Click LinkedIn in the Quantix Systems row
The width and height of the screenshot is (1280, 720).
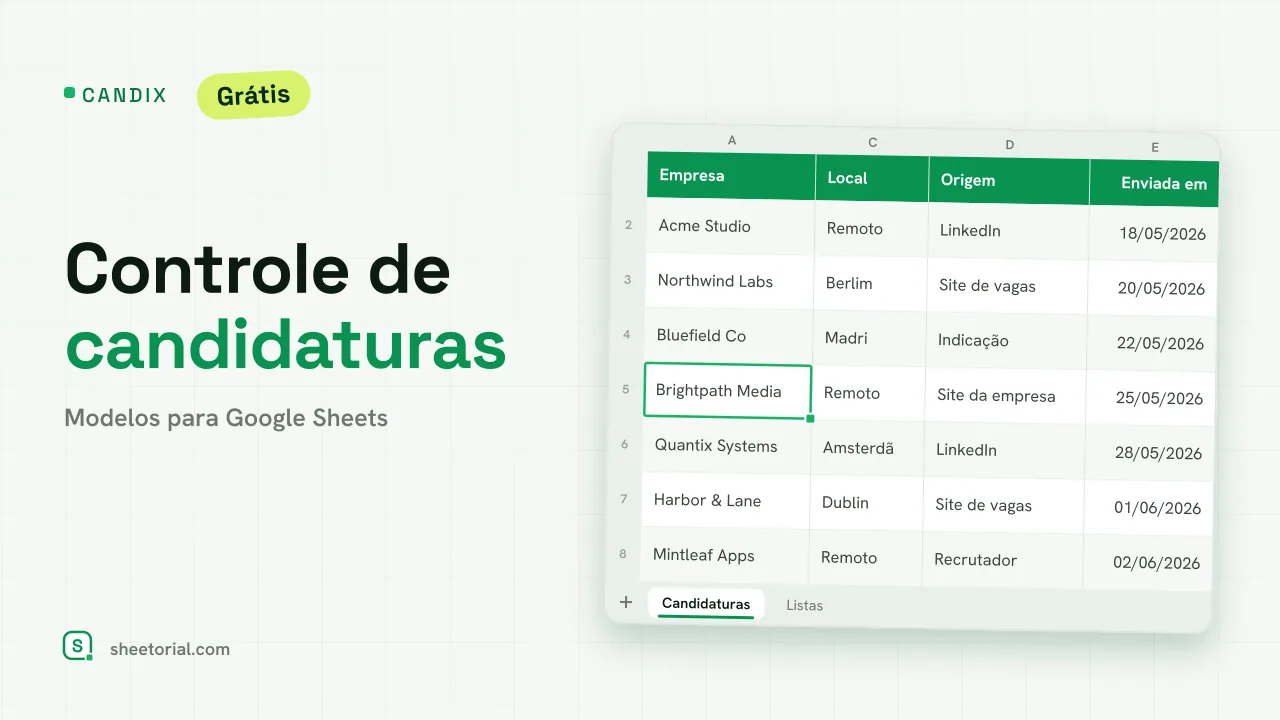click(1004, 451)
